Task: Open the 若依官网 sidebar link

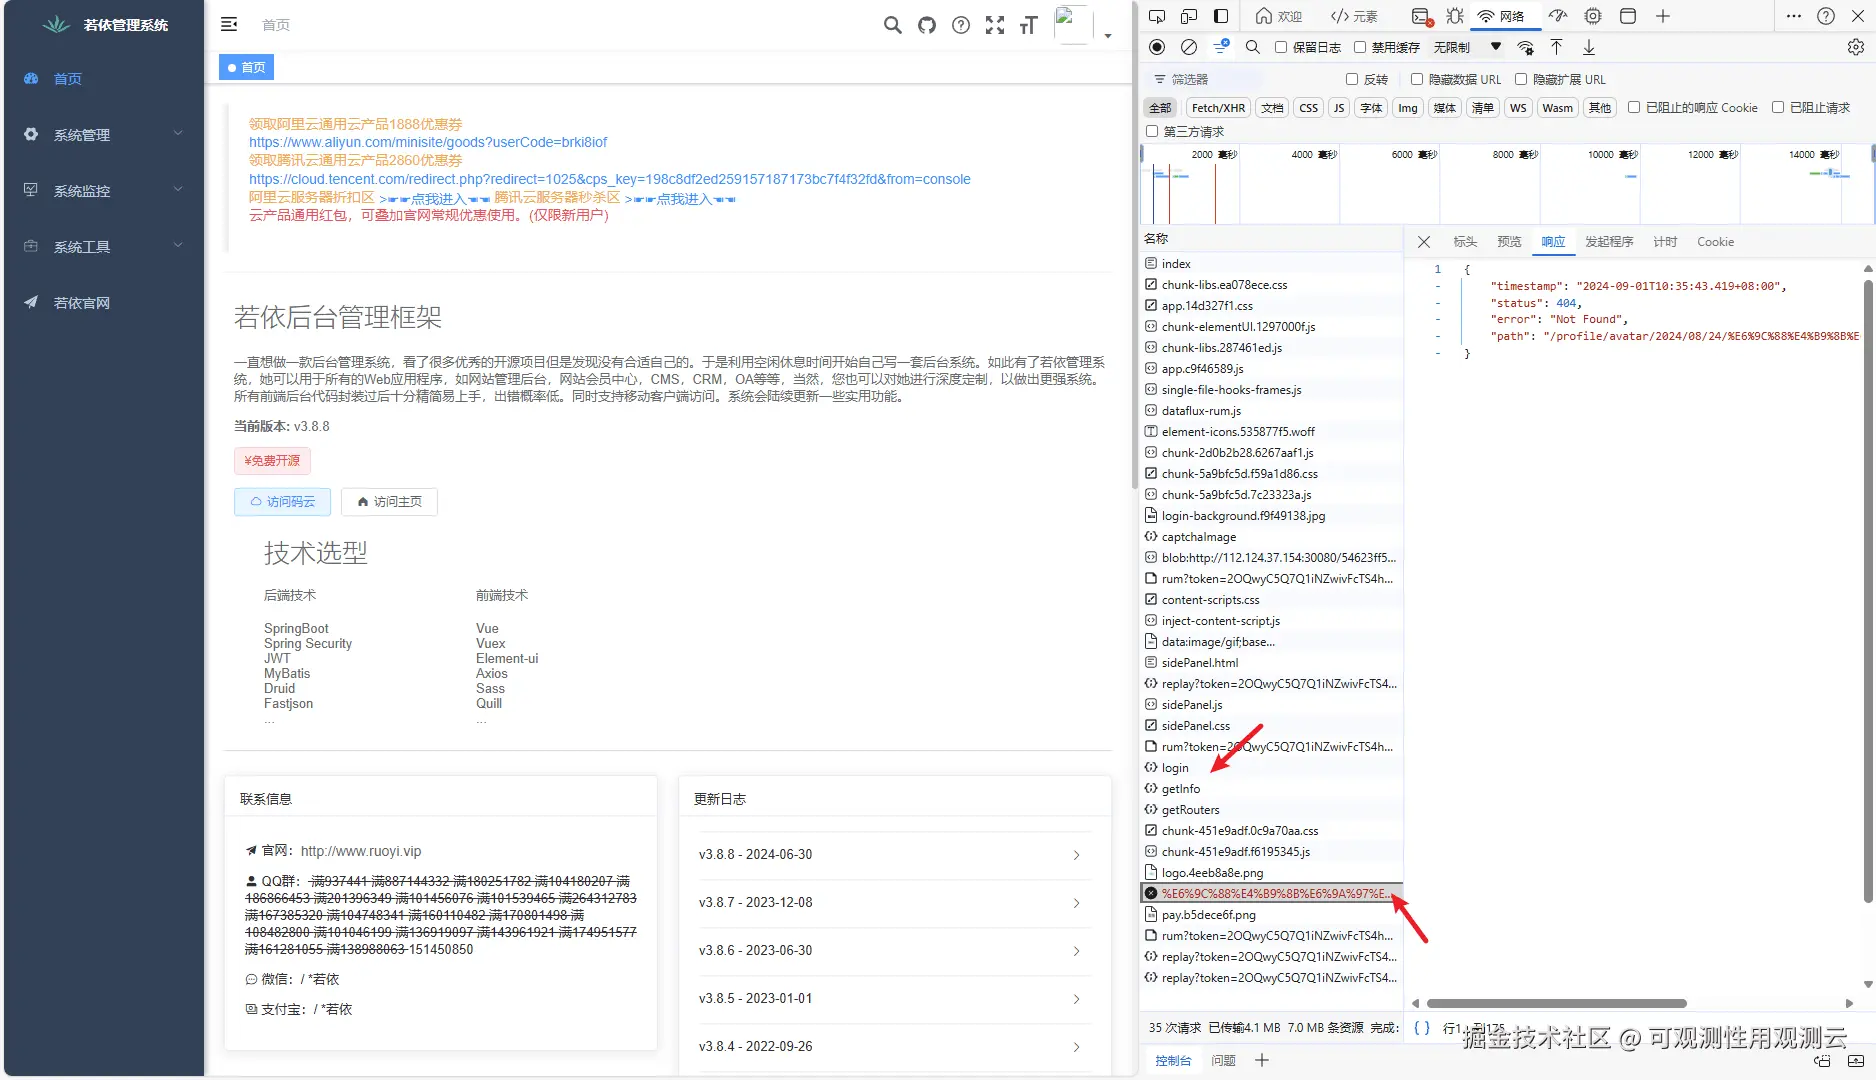Action: pos(104,302)
